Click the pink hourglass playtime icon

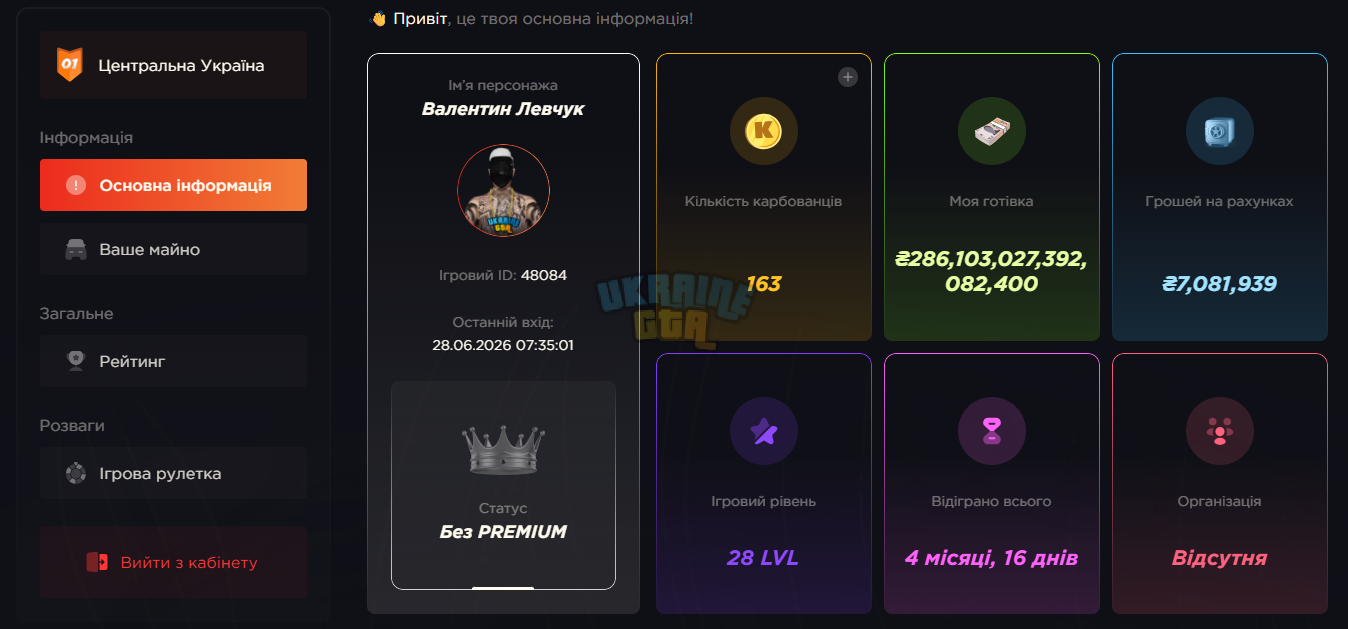[x=992, y=431]
